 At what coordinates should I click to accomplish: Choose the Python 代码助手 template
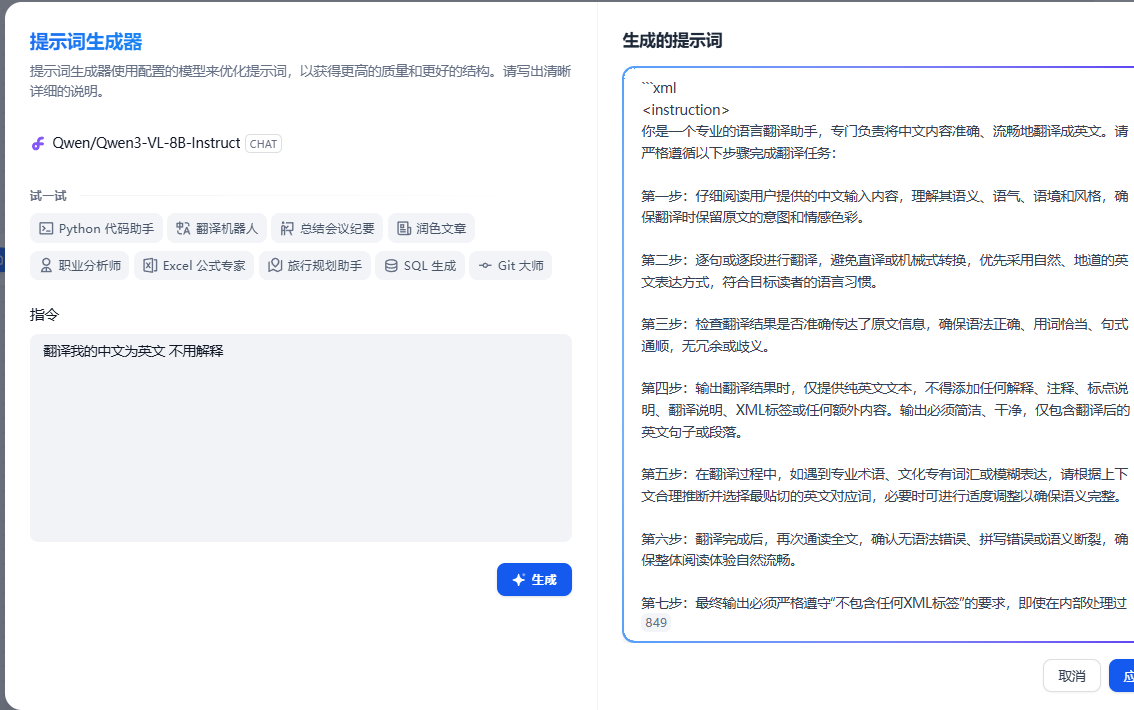point(96,228)
